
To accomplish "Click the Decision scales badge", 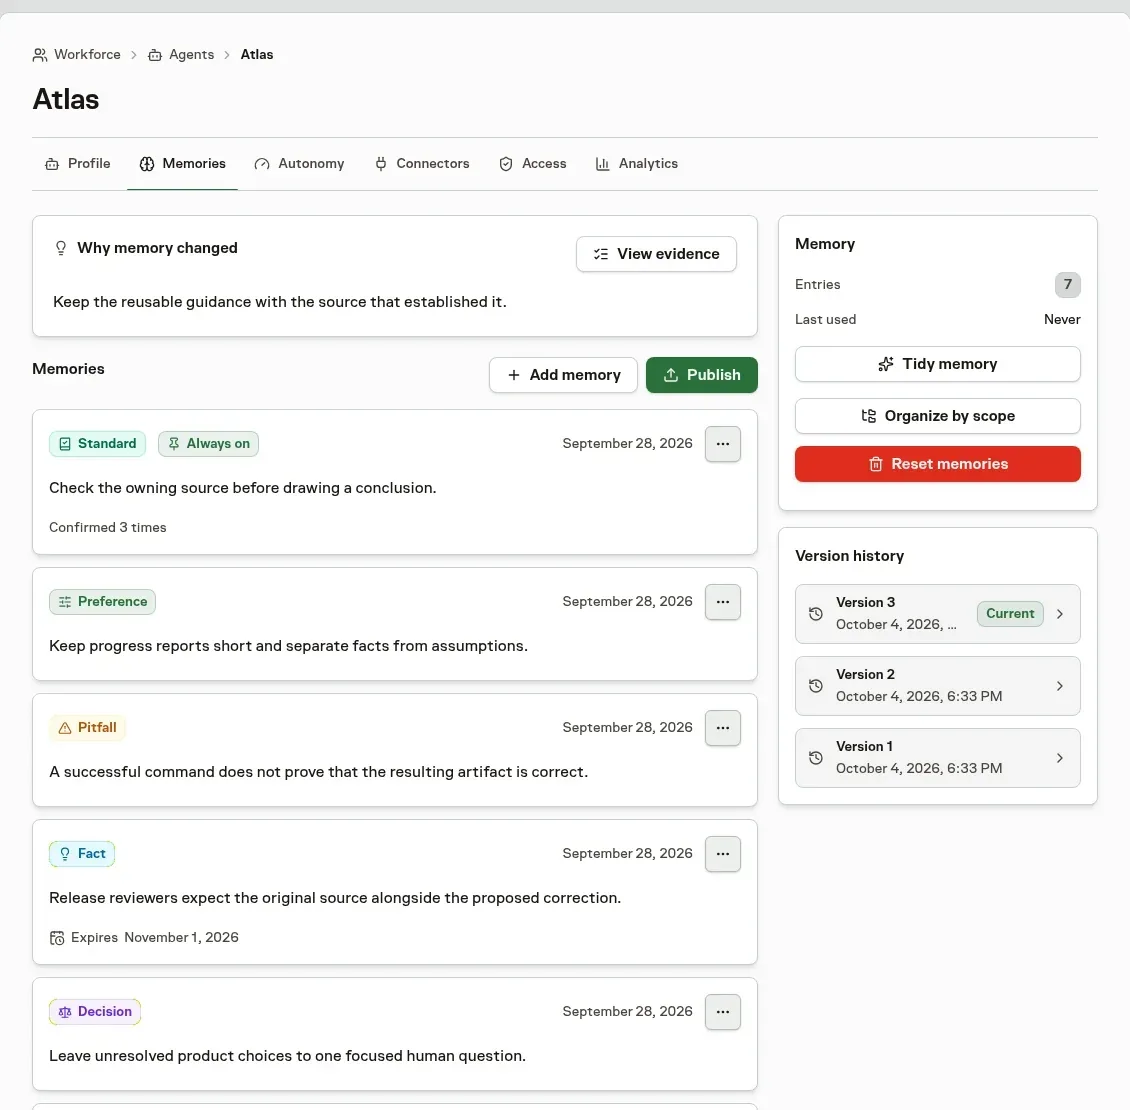I will click(x=95, y=1012).
